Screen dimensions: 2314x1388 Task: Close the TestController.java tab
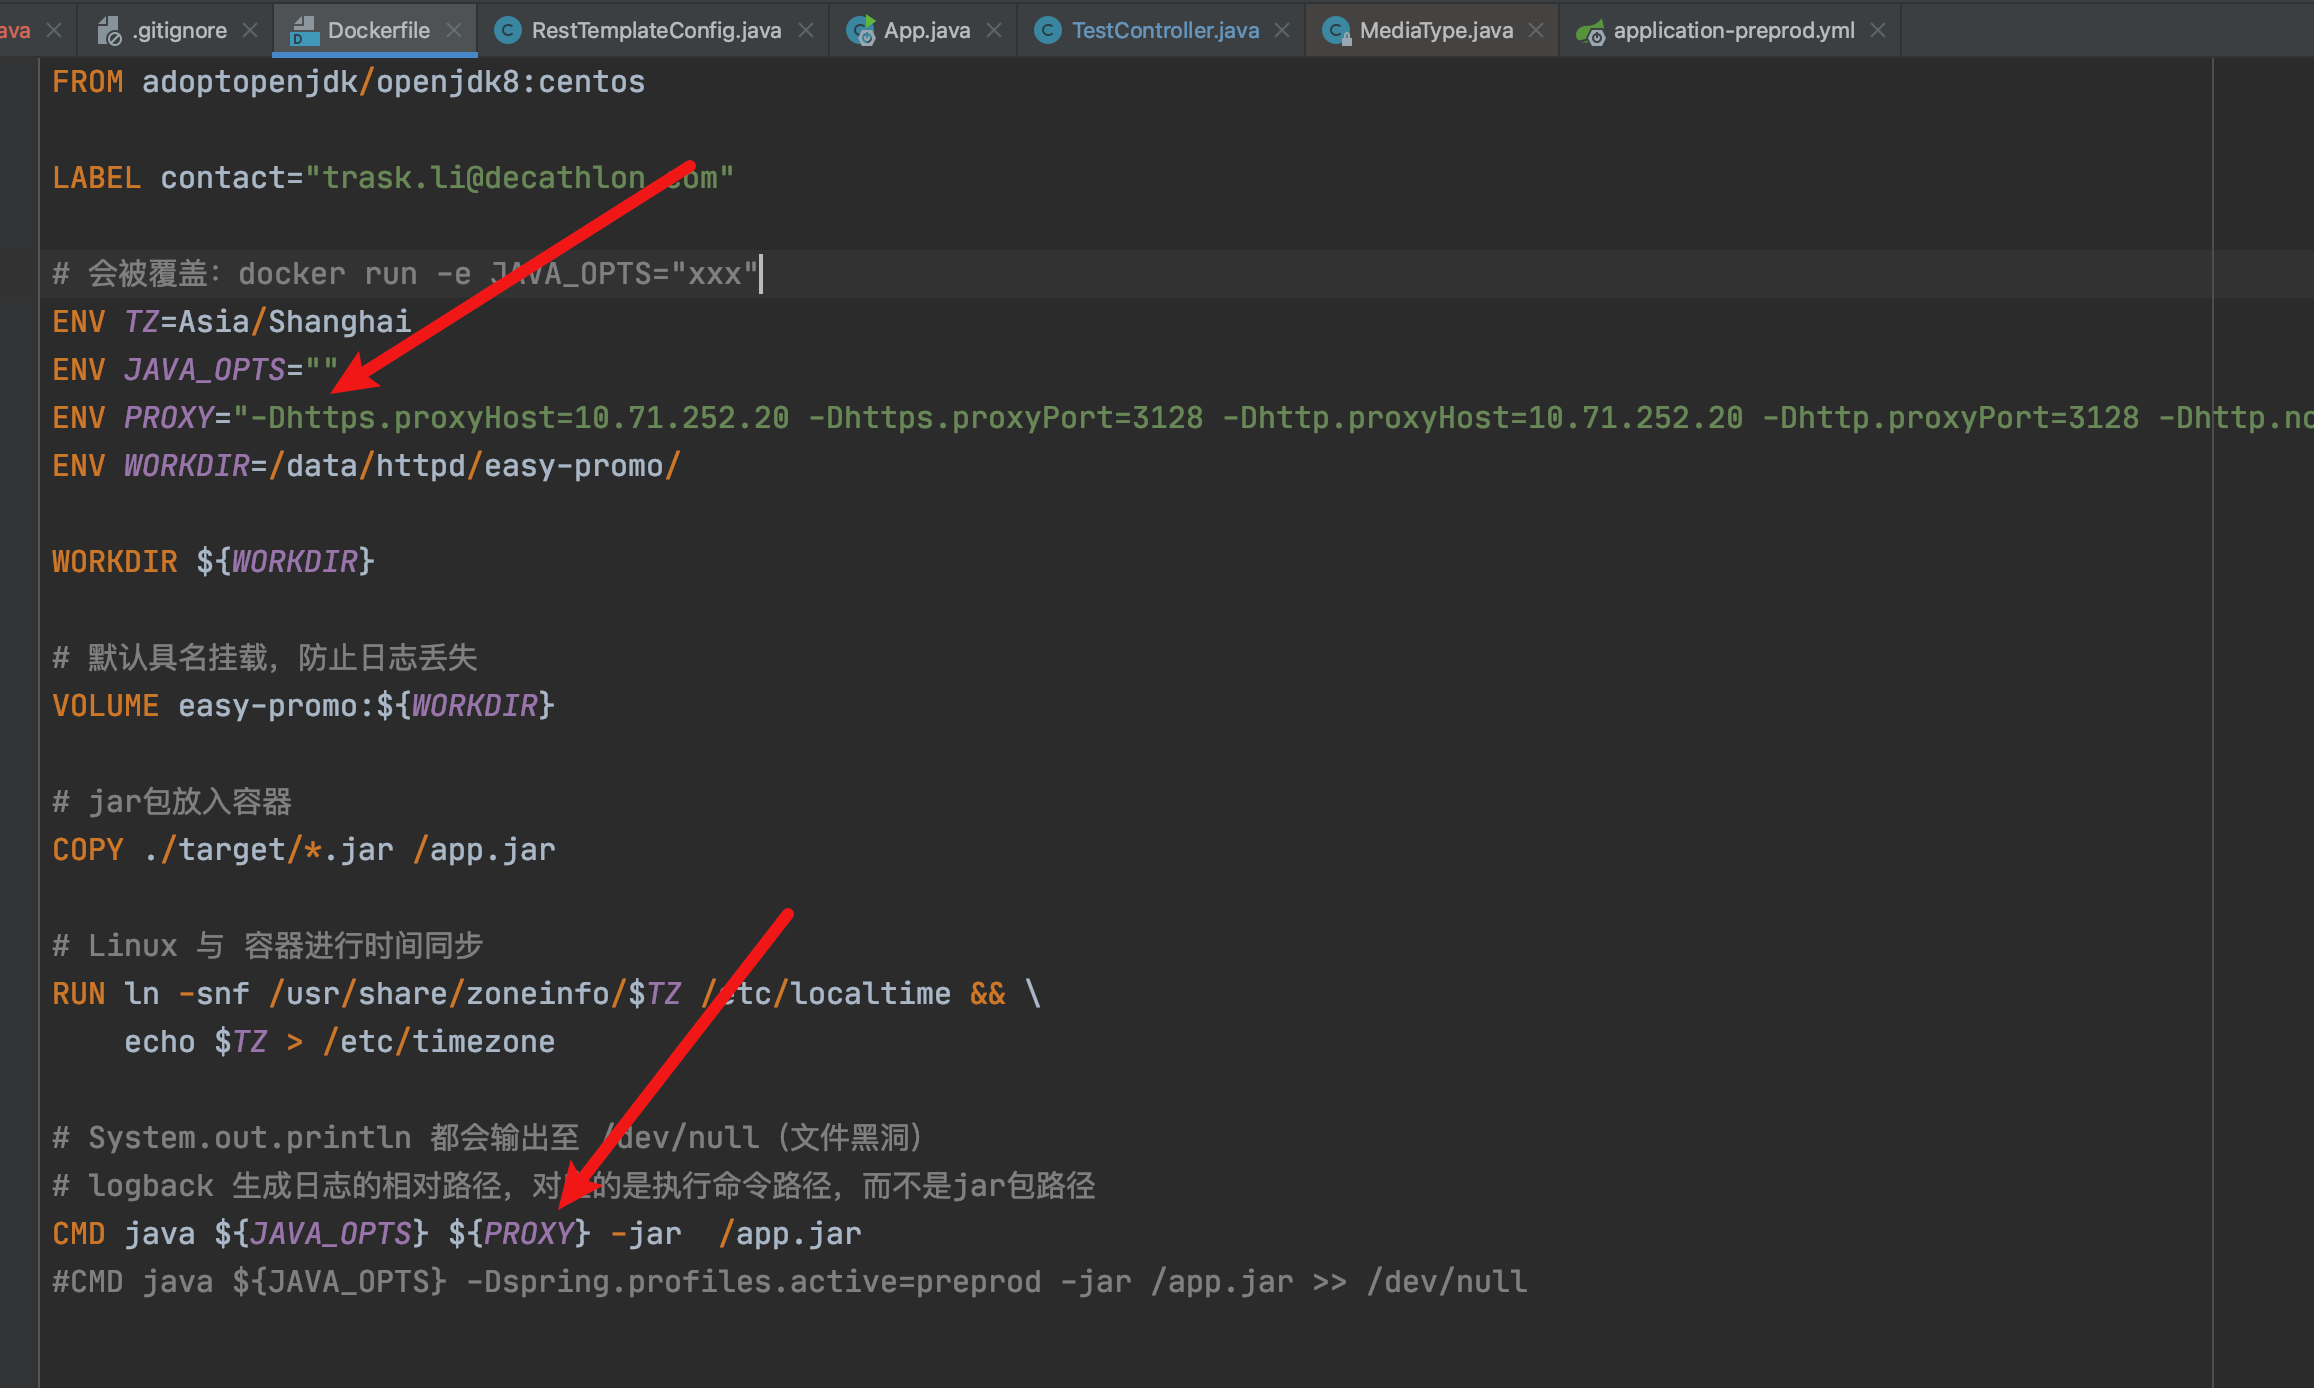click(x=1282, y=31)
